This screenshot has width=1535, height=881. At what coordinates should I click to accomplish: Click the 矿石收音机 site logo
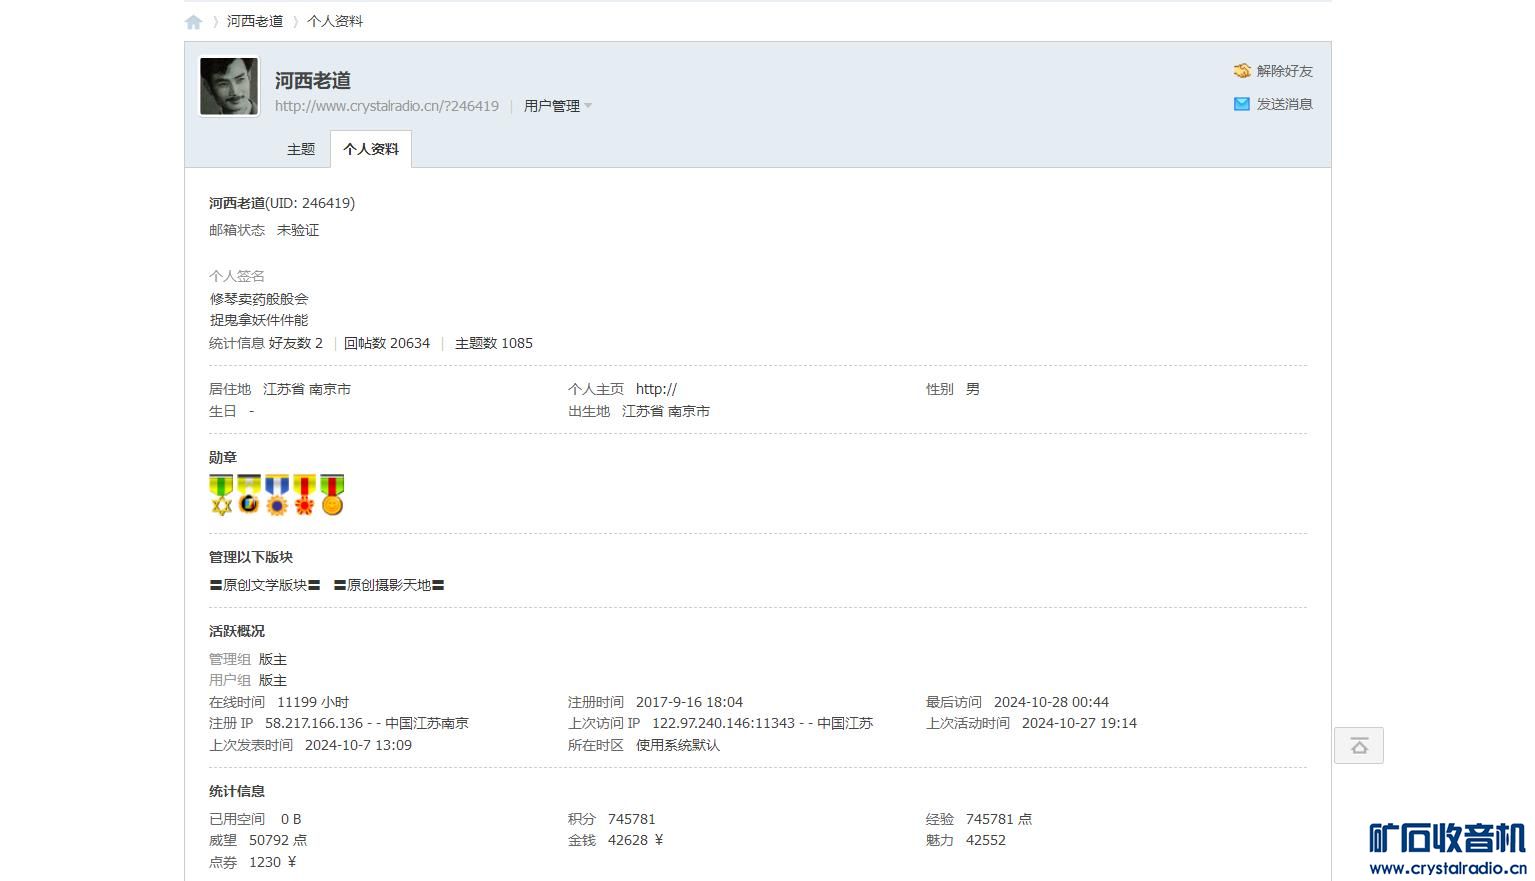[x=1447, y=850]
